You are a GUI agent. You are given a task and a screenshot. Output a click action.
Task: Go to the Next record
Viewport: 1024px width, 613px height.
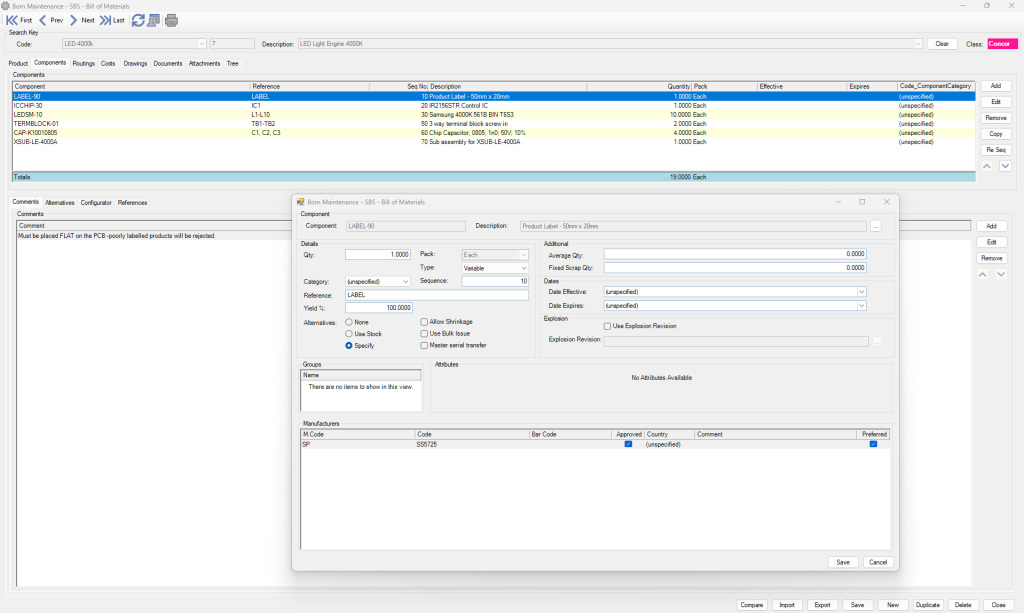(x=82, y=20)
